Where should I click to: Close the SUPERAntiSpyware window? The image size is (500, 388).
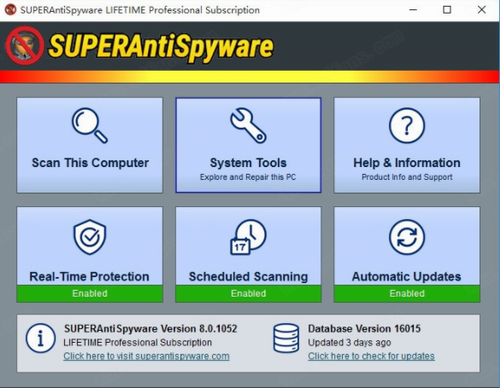[x=482, y=10]
